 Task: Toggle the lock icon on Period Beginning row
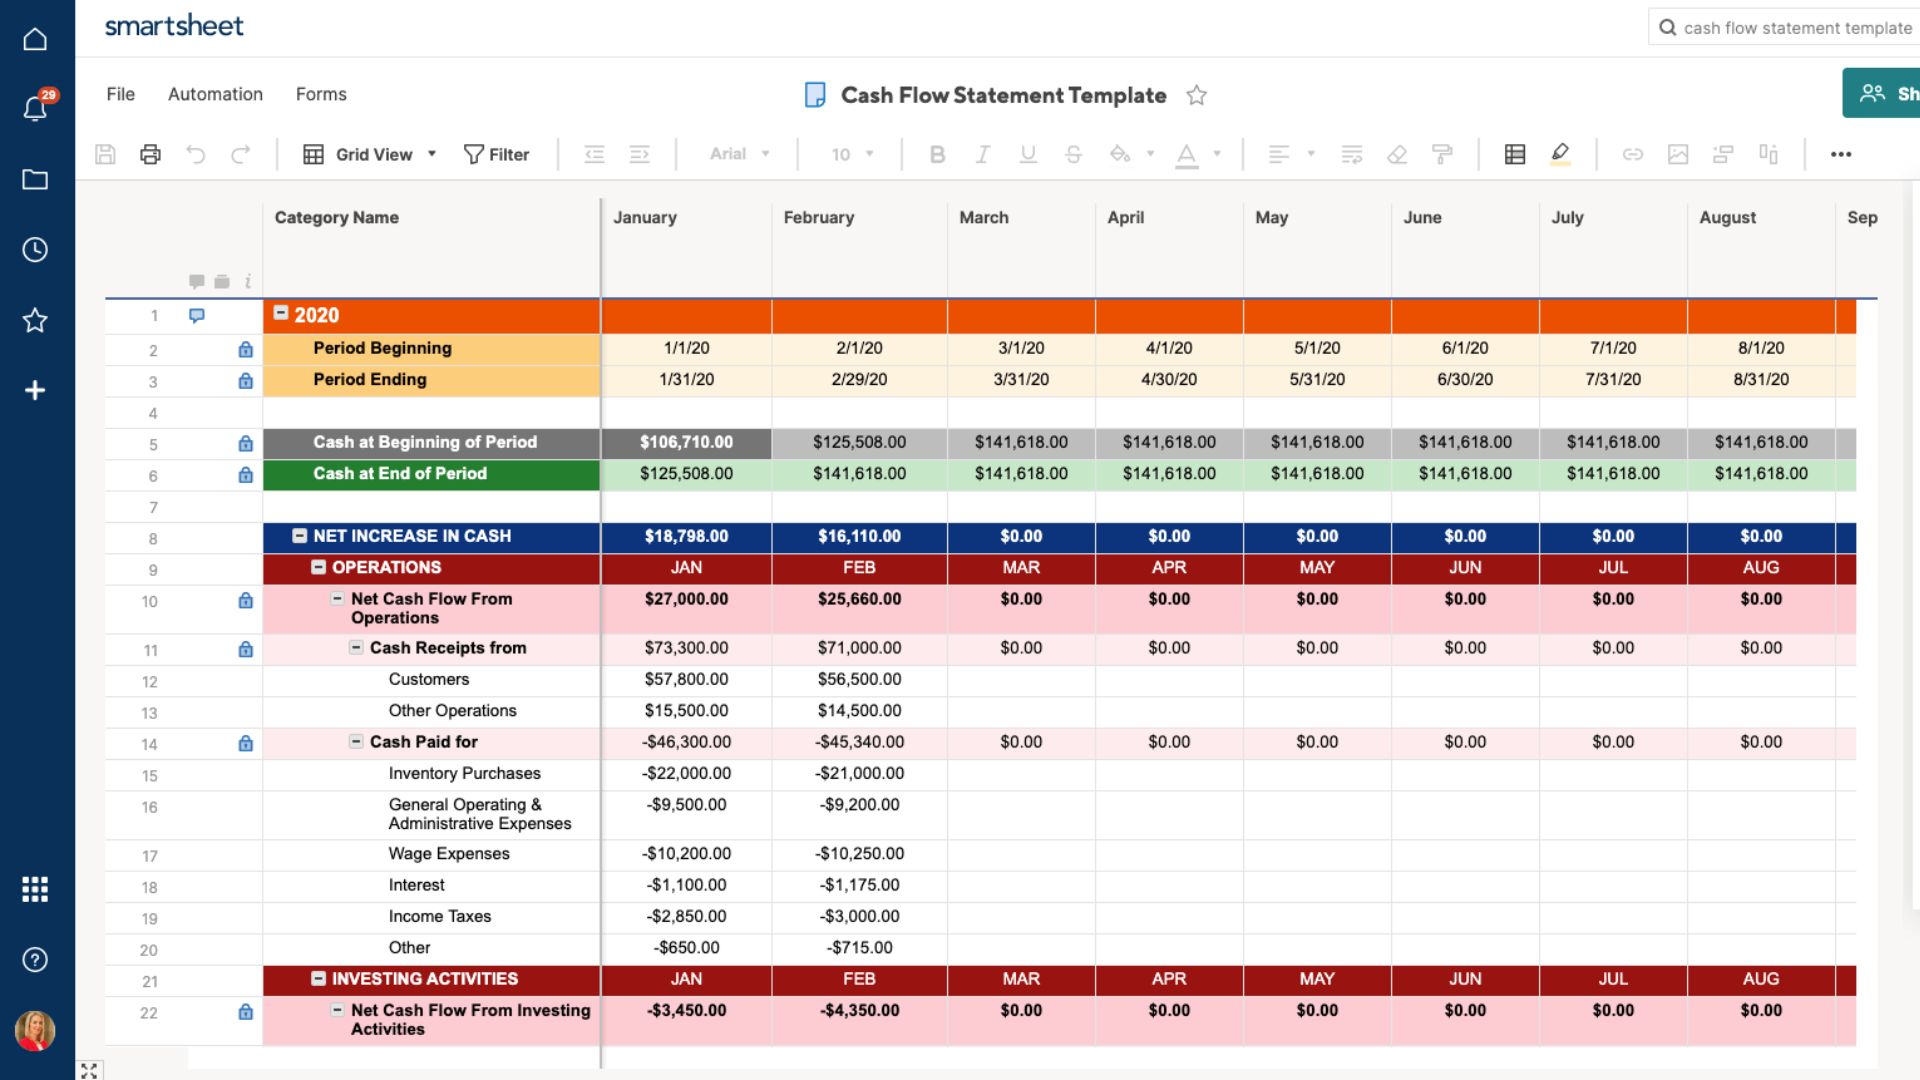click(x=245, y=349)
